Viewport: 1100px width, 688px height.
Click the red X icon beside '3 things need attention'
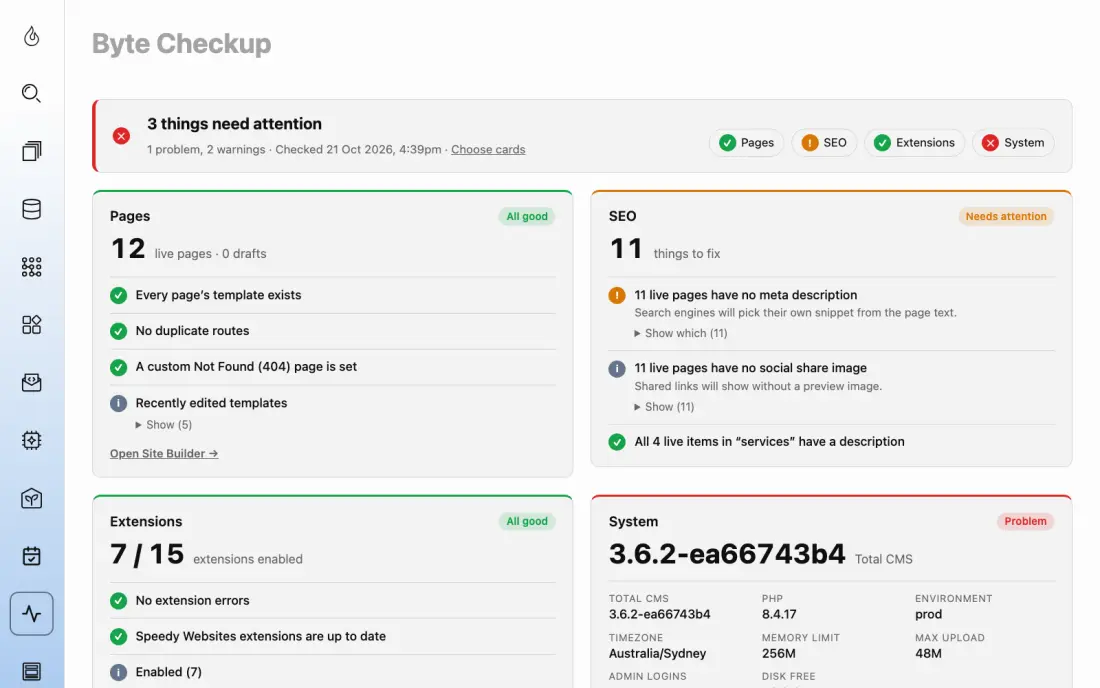tap(121, 135)
